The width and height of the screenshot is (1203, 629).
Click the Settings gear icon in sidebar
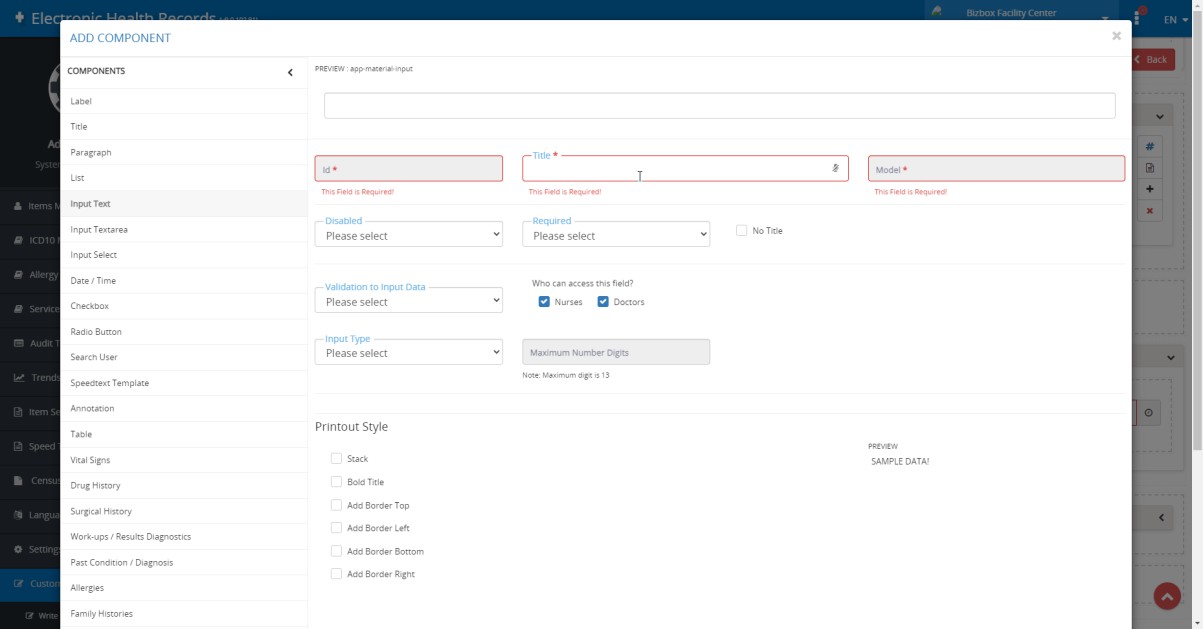(19, 549)
